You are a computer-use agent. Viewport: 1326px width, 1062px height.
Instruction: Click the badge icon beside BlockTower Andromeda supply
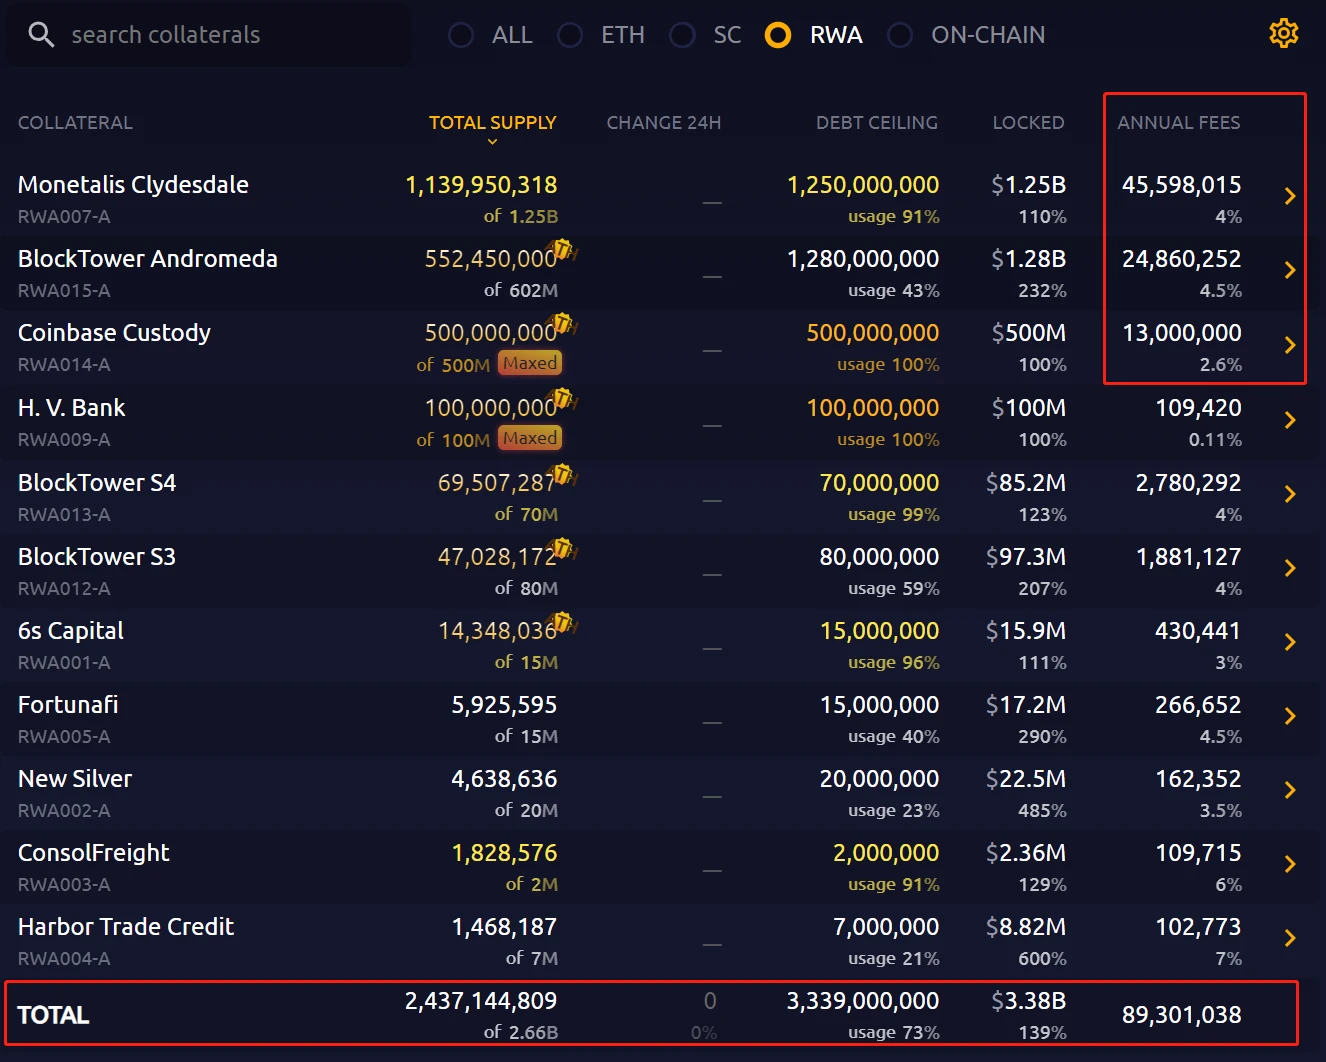[564, 250]
